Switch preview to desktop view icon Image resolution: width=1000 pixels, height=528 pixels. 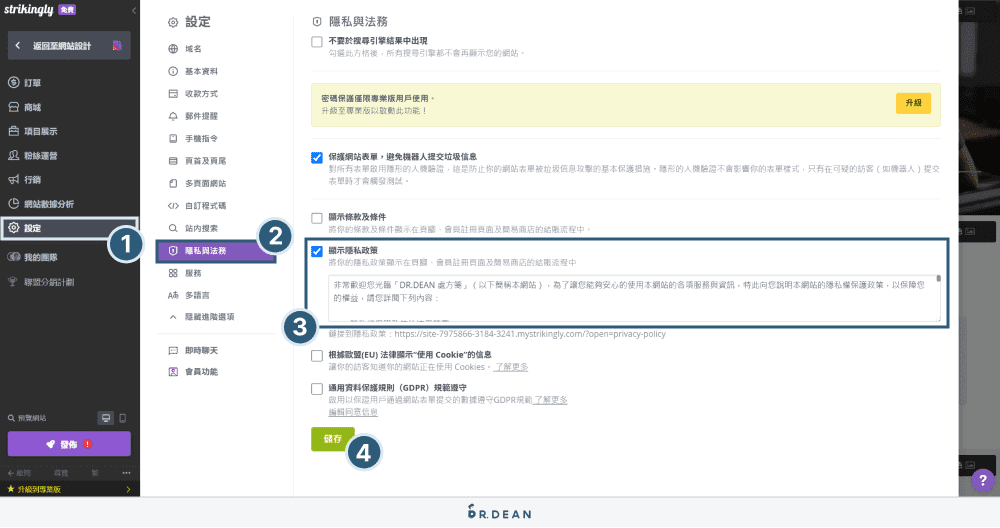pos(106,418)
